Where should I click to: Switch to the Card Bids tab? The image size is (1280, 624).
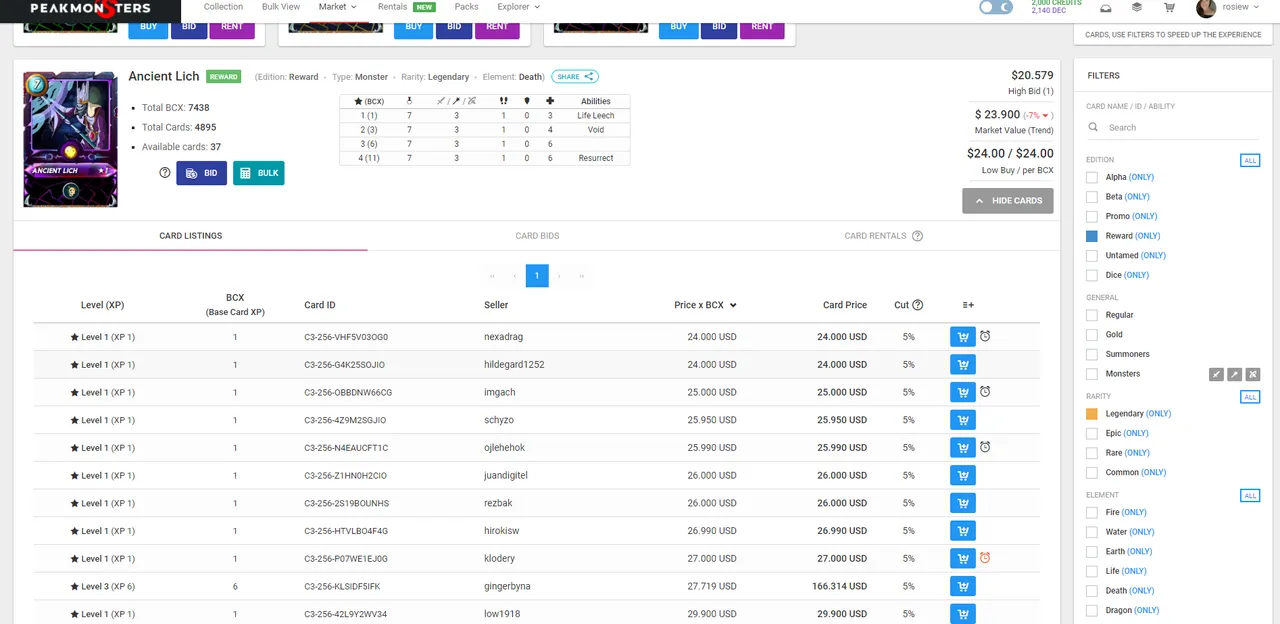point(537,236)
